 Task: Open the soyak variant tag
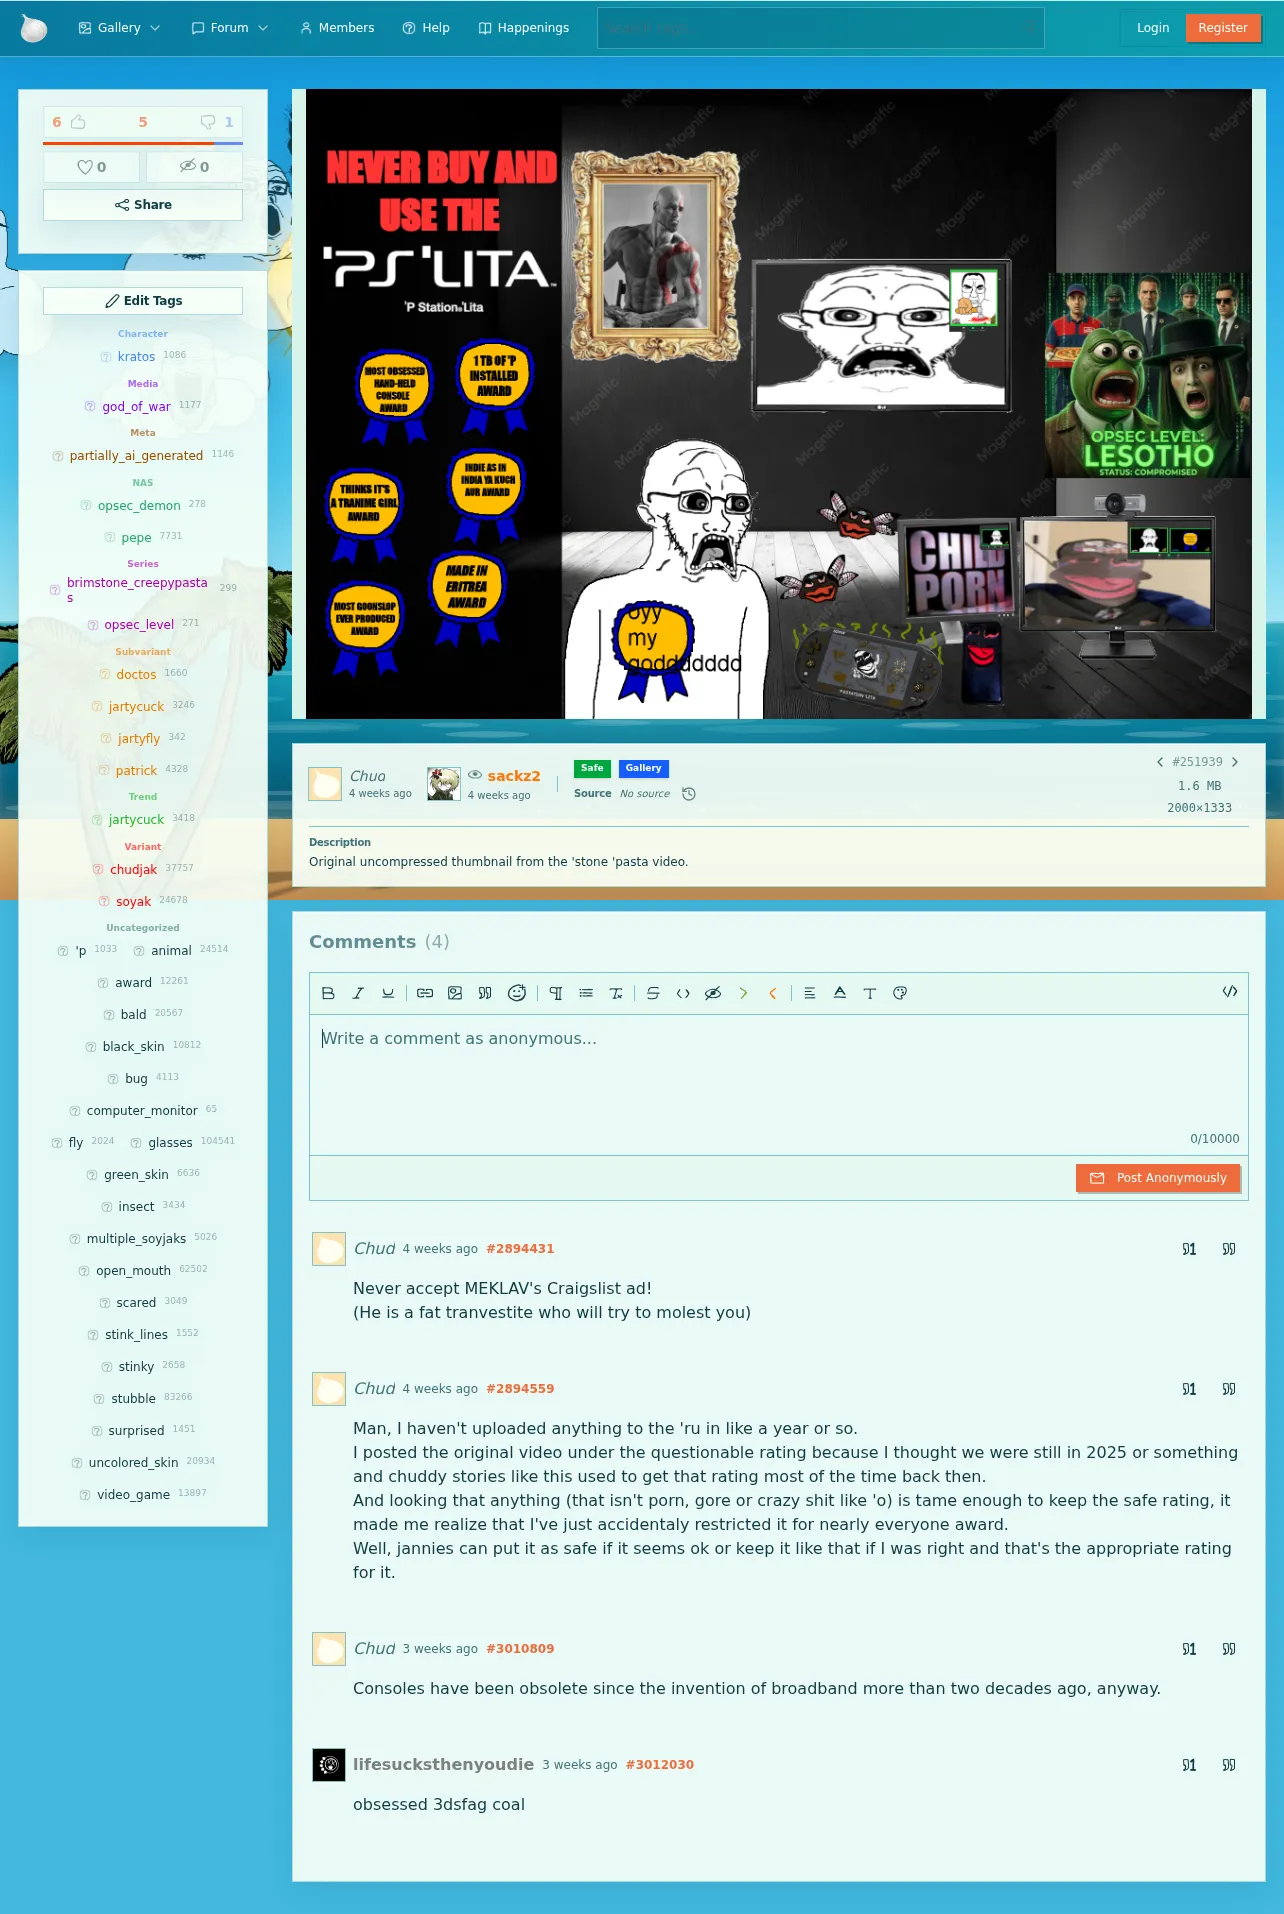point(133,902)
